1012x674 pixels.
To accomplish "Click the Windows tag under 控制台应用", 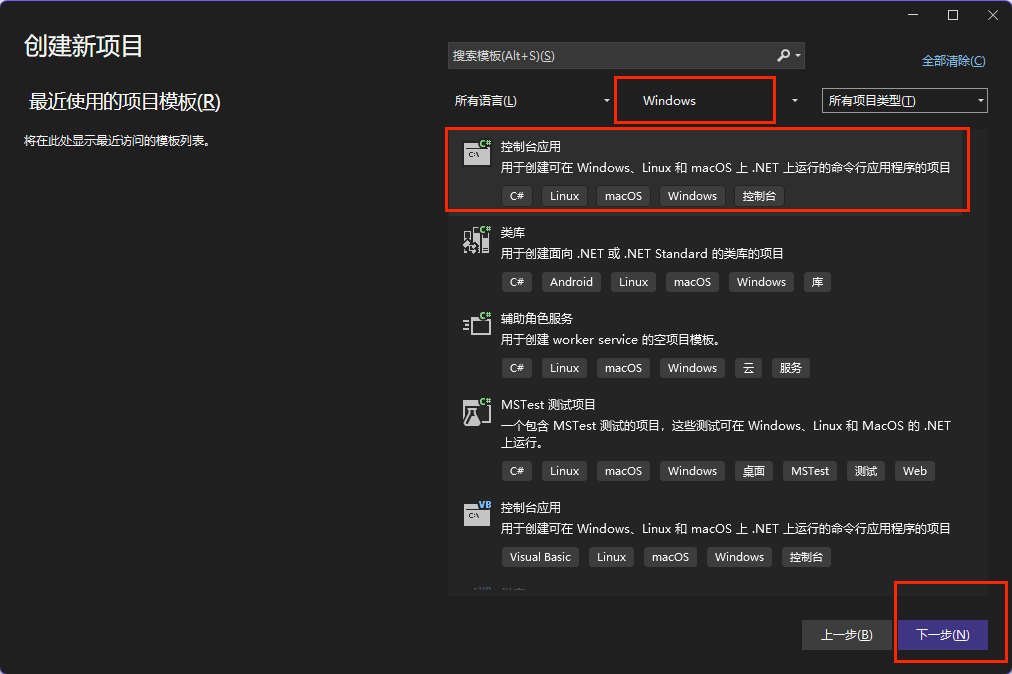I will click(691, 195).
